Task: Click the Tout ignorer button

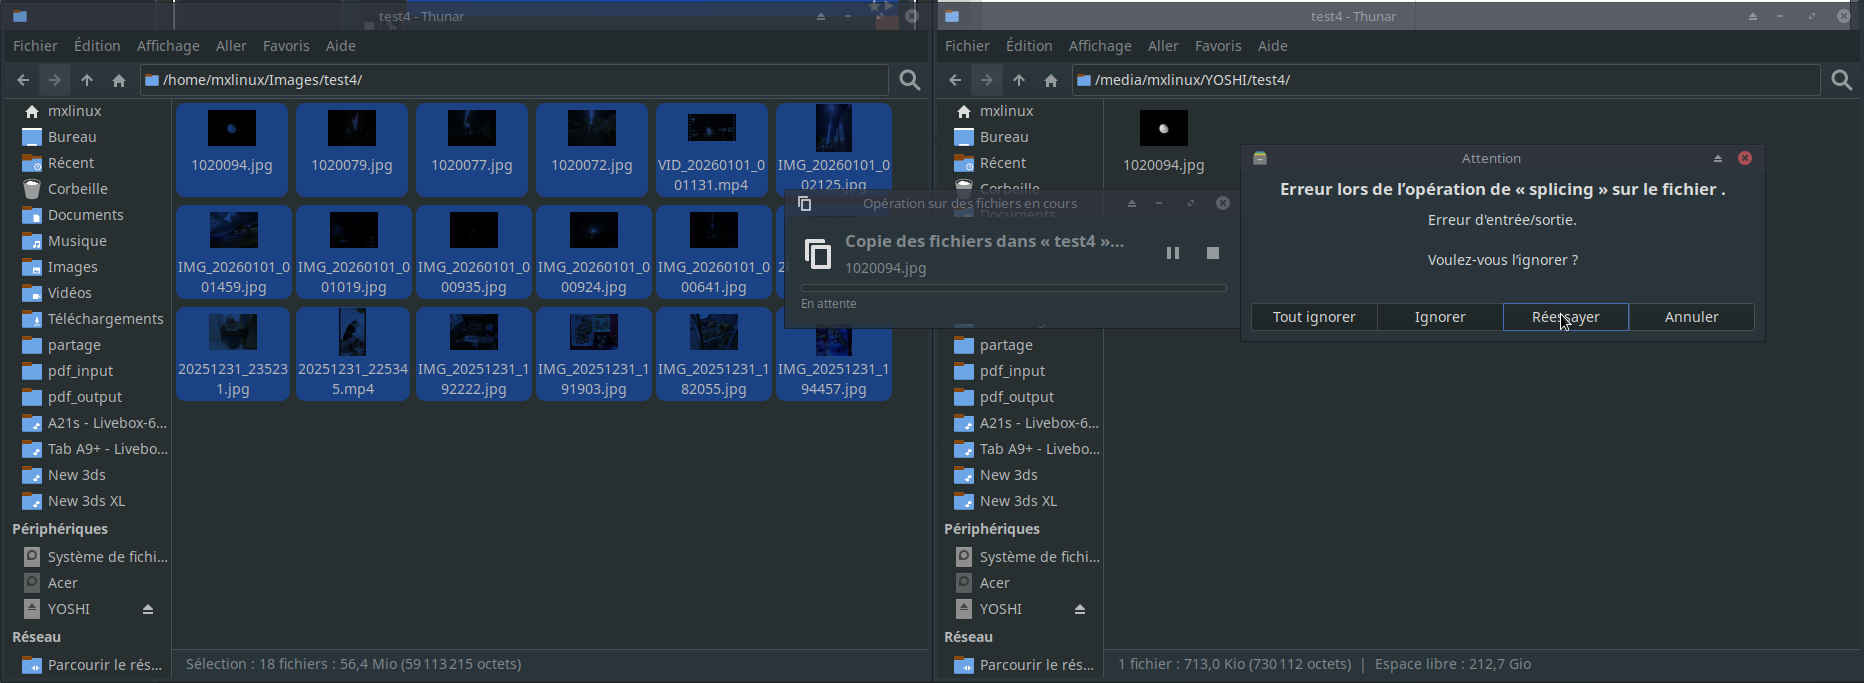Action: pos(1313,317)
